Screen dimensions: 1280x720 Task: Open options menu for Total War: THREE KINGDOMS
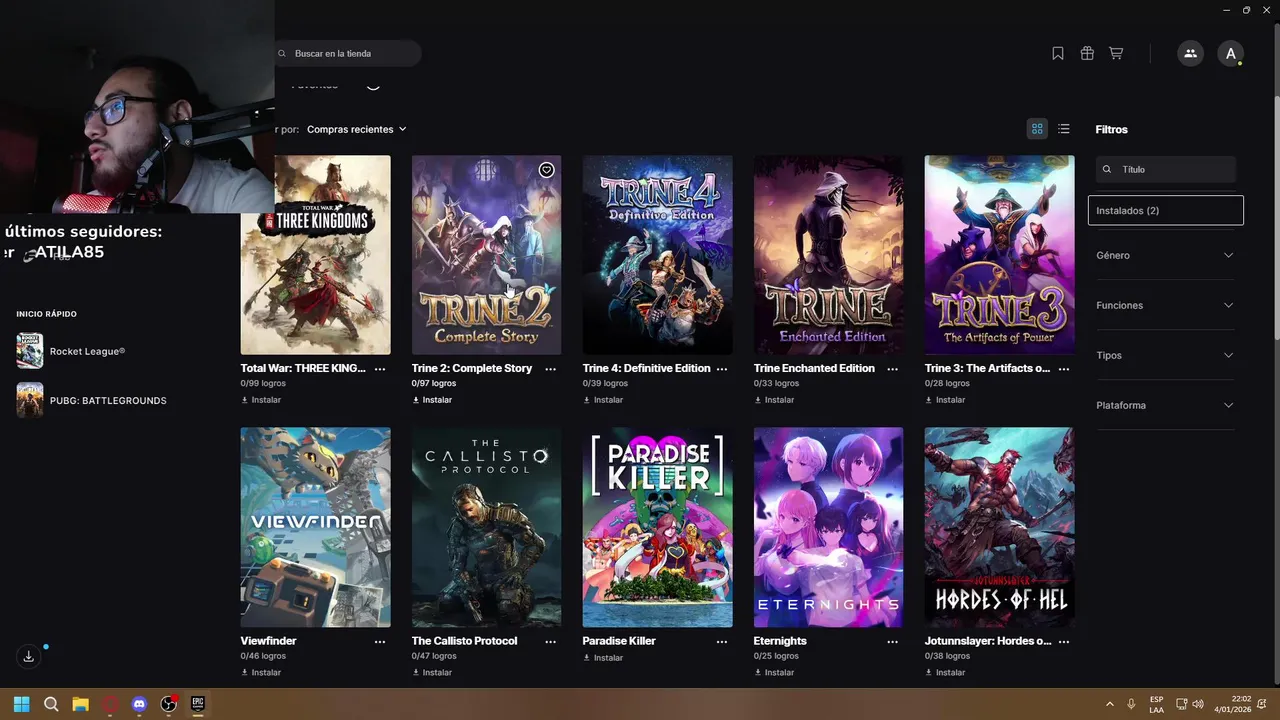pyautogui.click(x=380, y=369)
